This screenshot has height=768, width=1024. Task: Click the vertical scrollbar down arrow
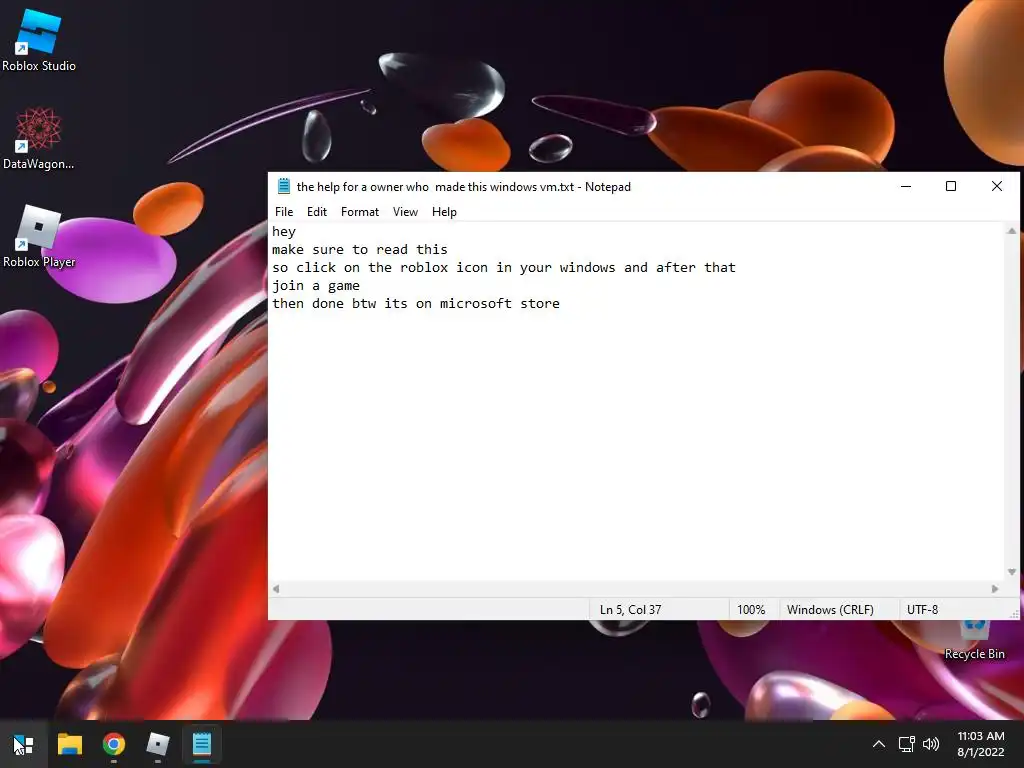pos(1012,572)
